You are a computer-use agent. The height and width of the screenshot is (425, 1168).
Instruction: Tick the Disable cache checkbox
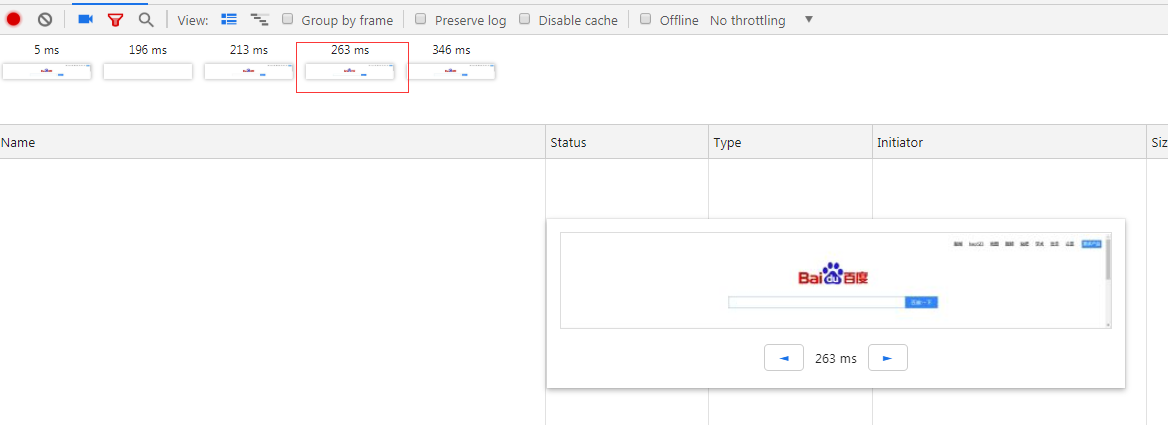coord(524,19)
